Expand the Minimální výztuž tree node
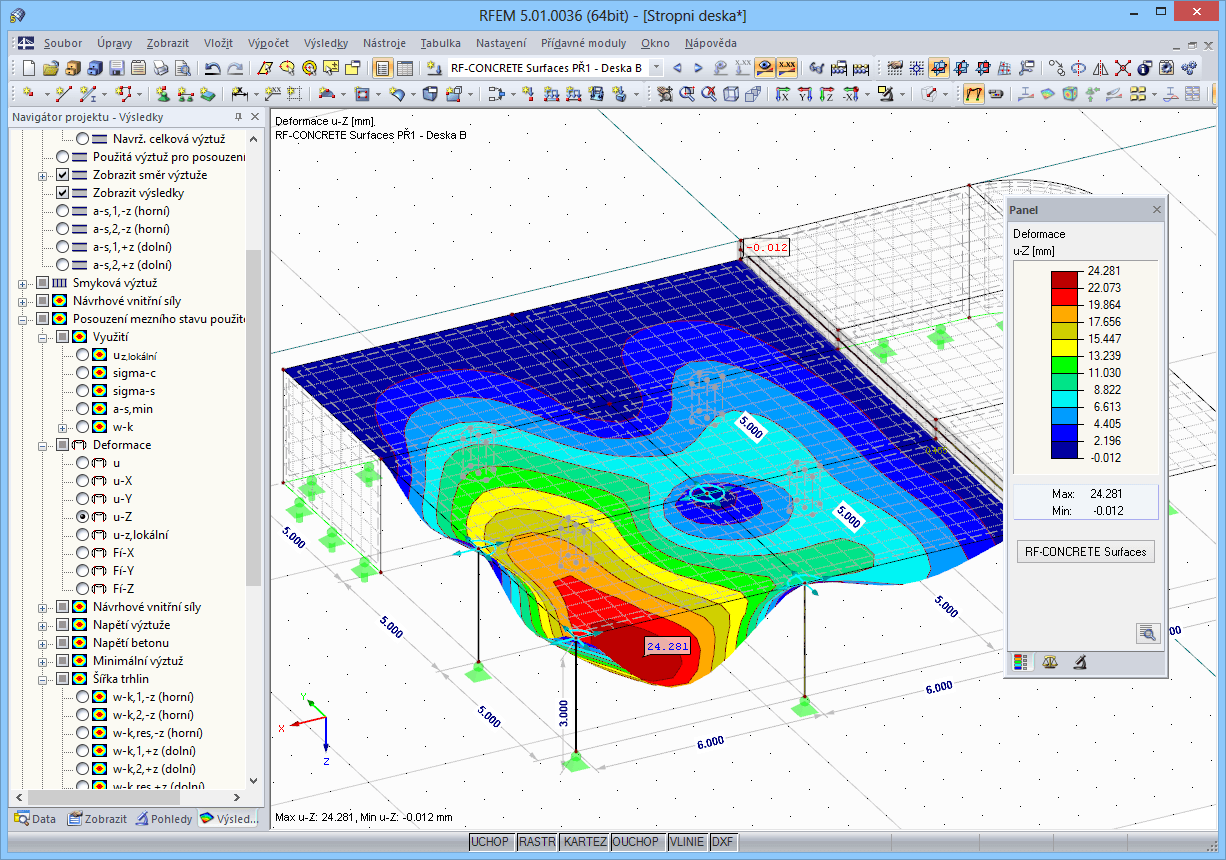The width and height of the screenshot is (1226, 860). click(x=43, y=661)
